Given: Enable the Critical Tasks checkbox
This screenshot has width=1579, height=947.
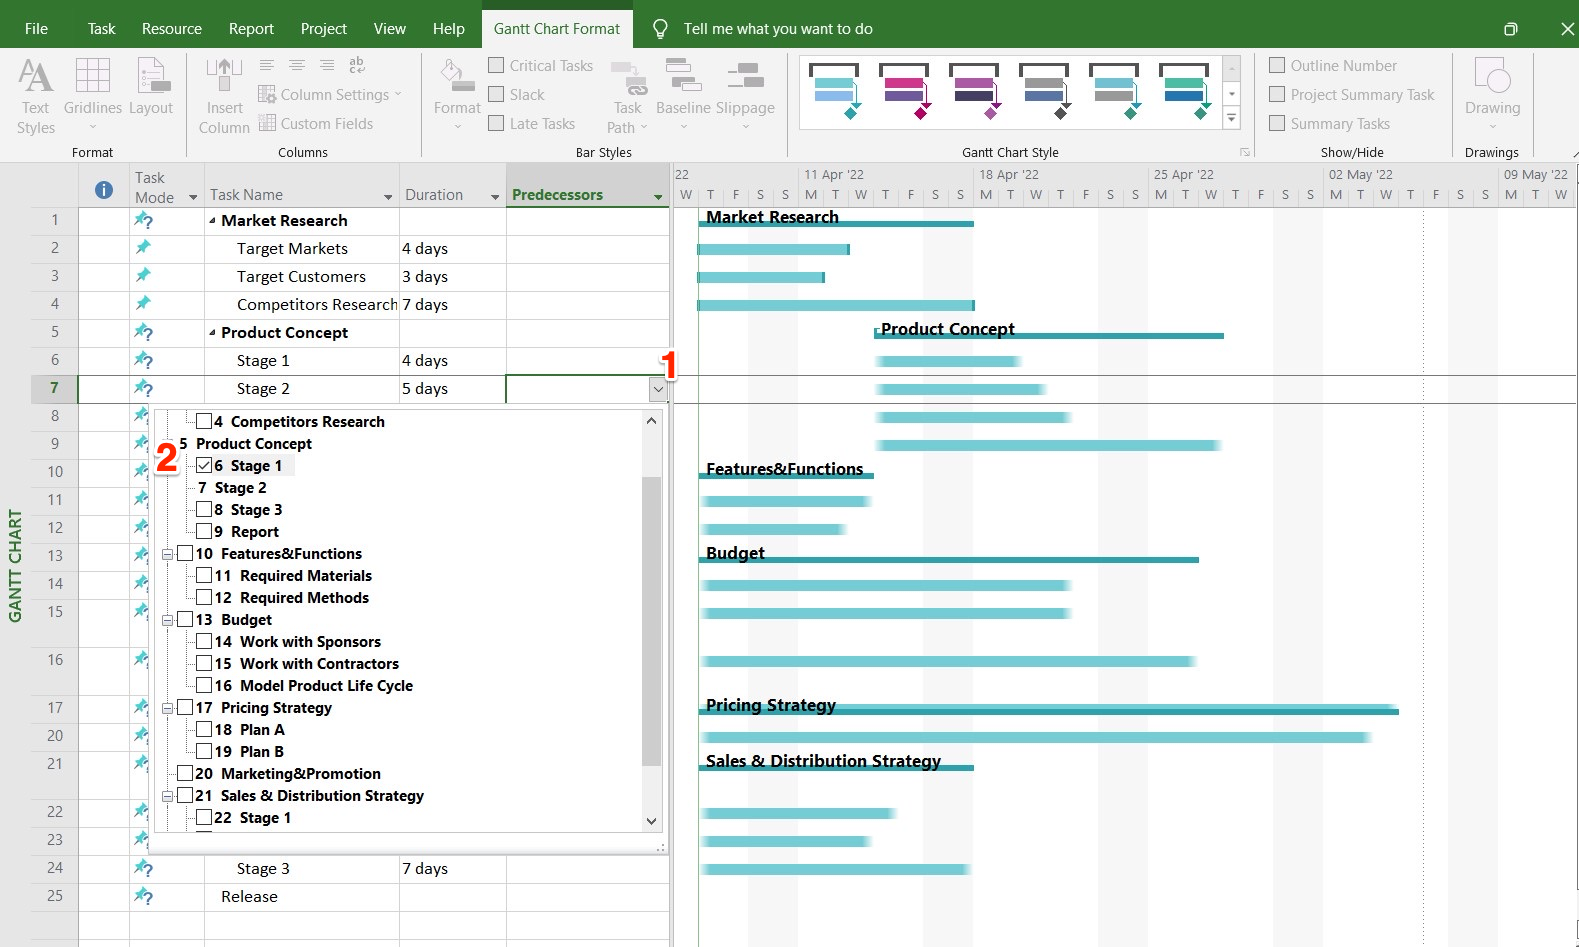Looking at the screenshot, I should tap(496, 66).
